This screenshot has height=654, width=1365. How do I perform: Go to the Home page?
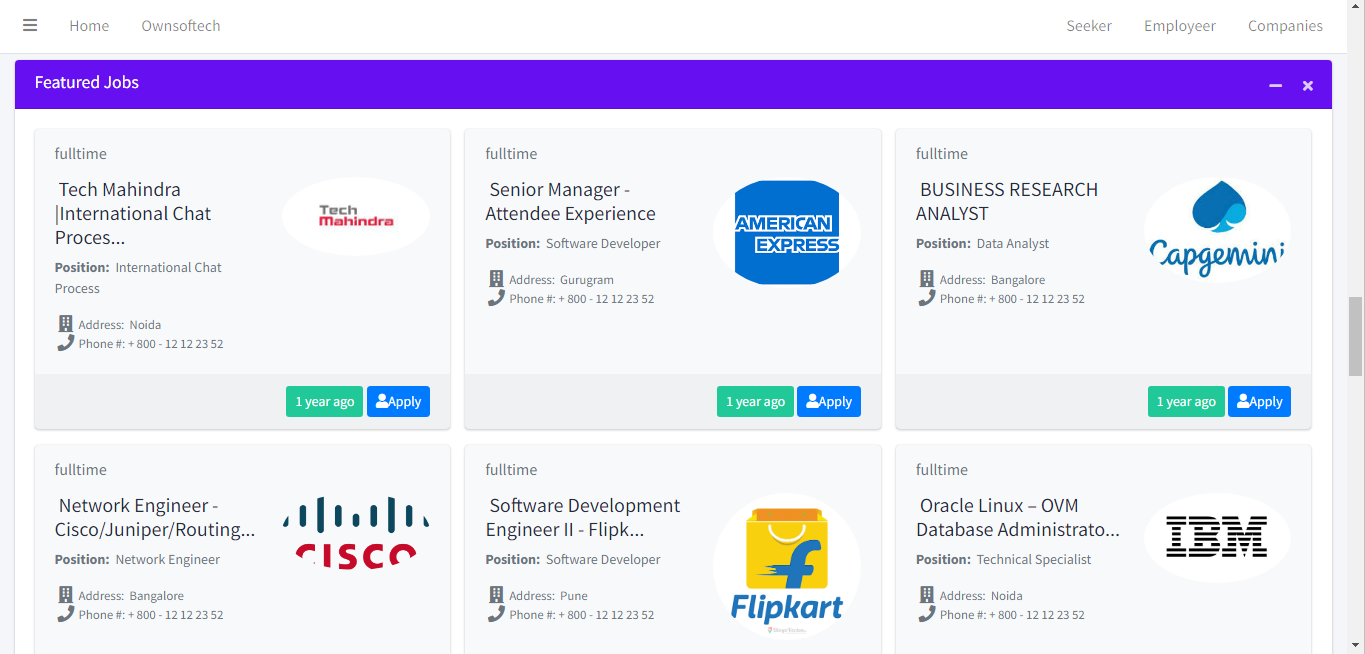(x=89, y=26)
